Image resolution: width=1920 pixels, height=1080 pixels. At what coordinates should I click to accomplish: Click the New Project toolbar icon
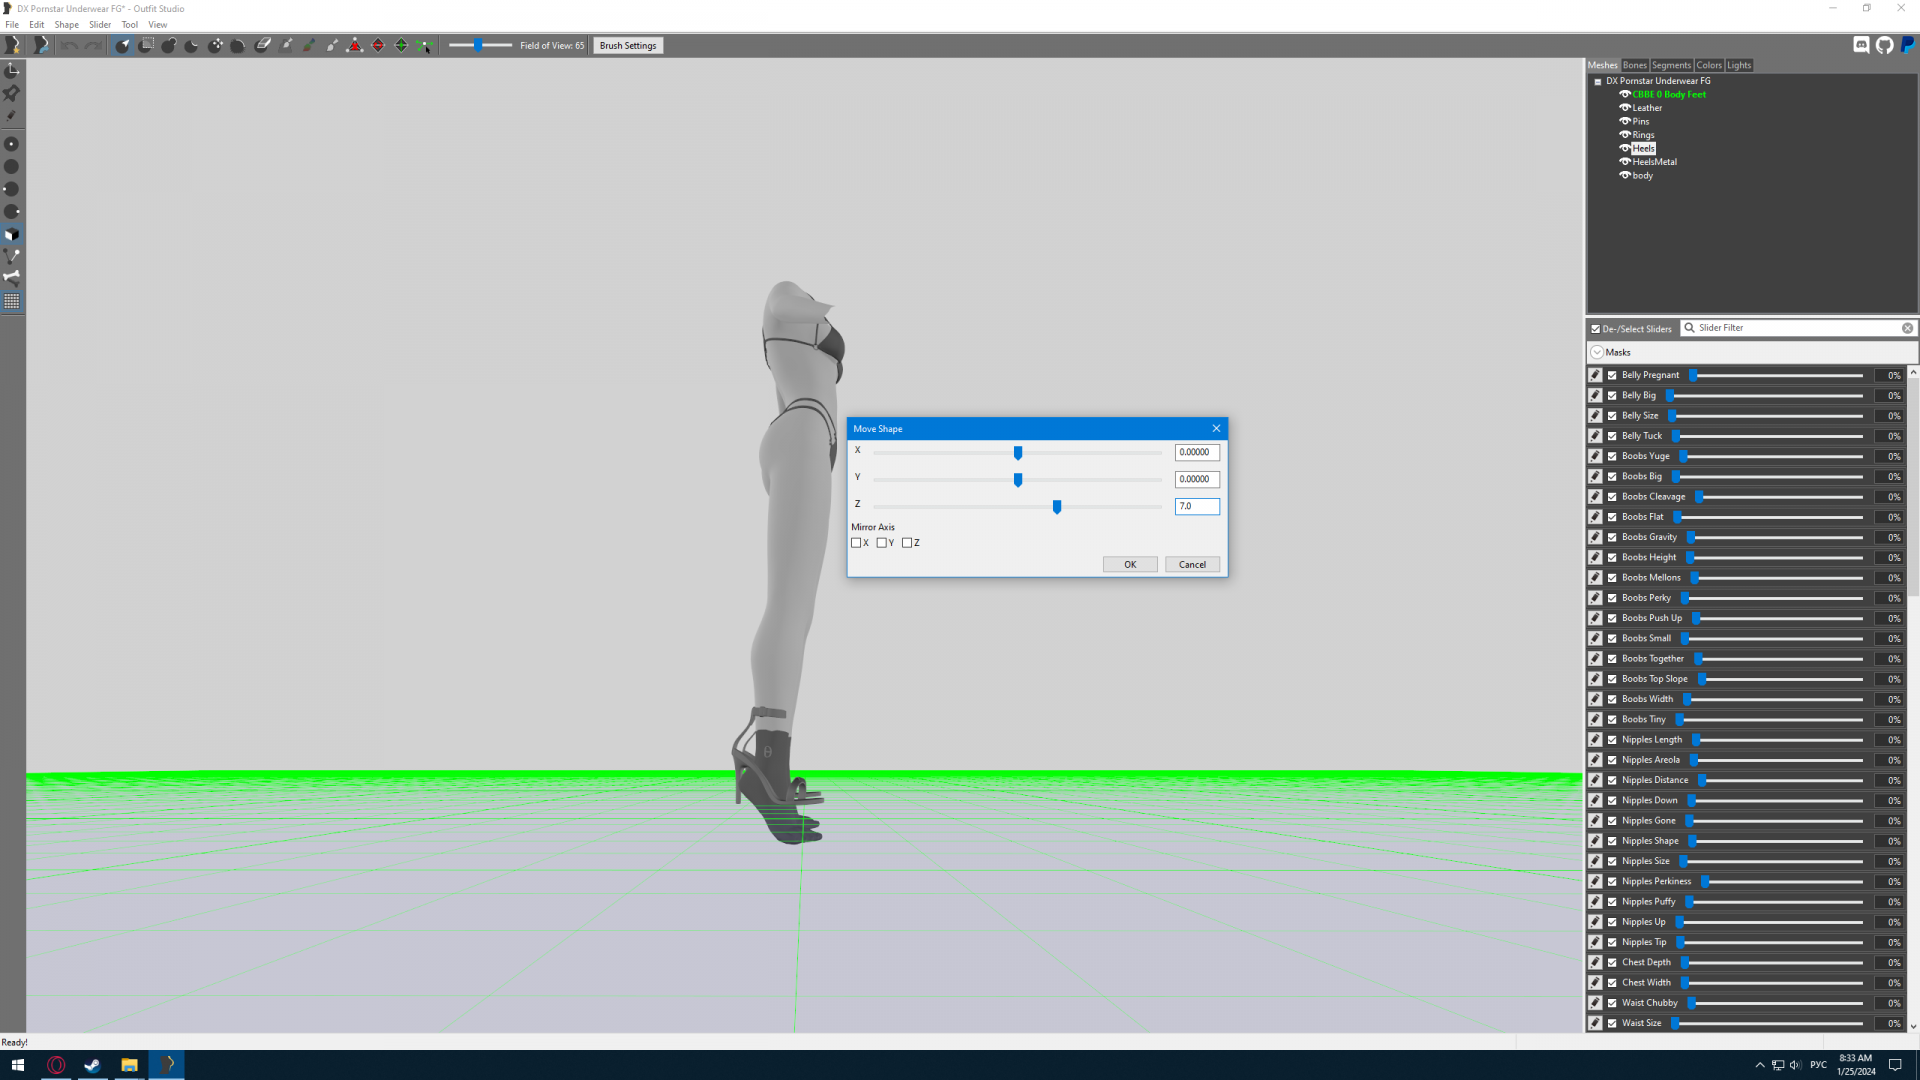[x=12, y=45]
